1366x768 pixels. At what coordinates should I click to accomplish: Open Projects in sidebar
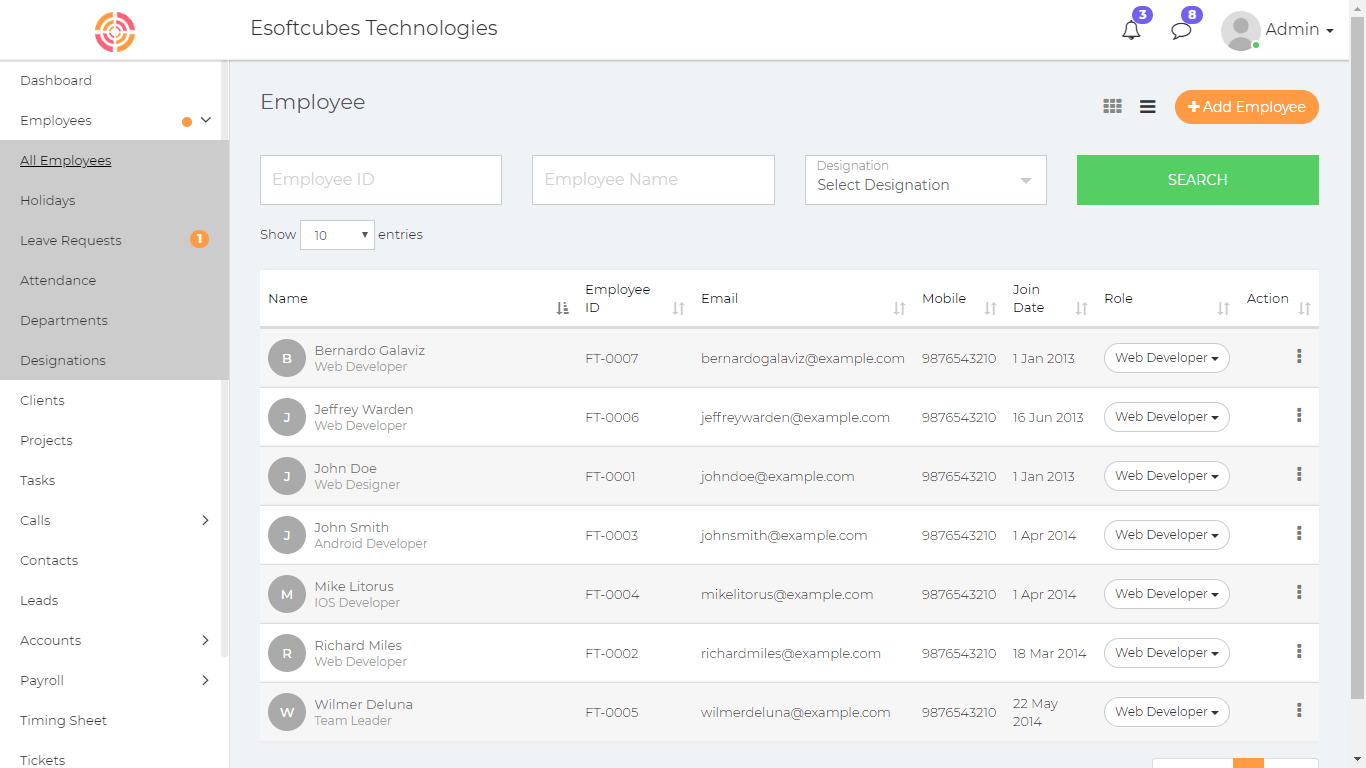46,440
